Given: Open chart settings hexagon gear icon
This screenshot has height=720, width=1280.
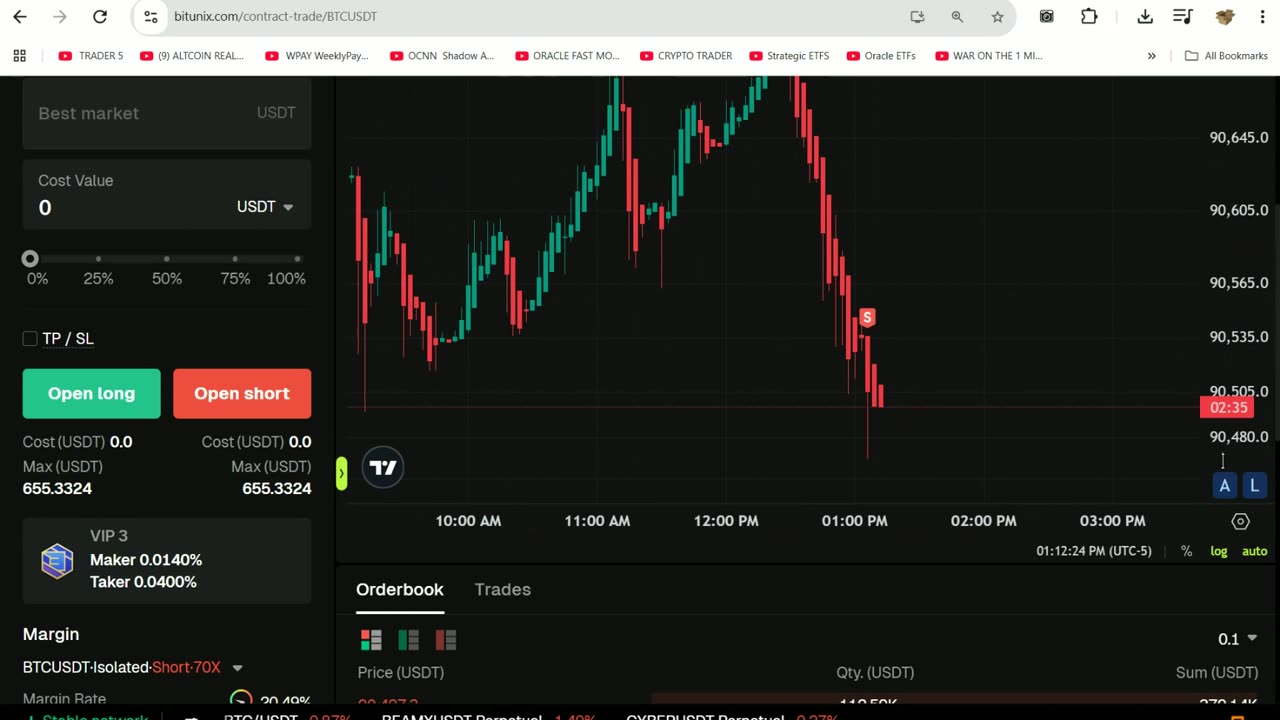Looking at the screenshot, I should (1240, 521).
